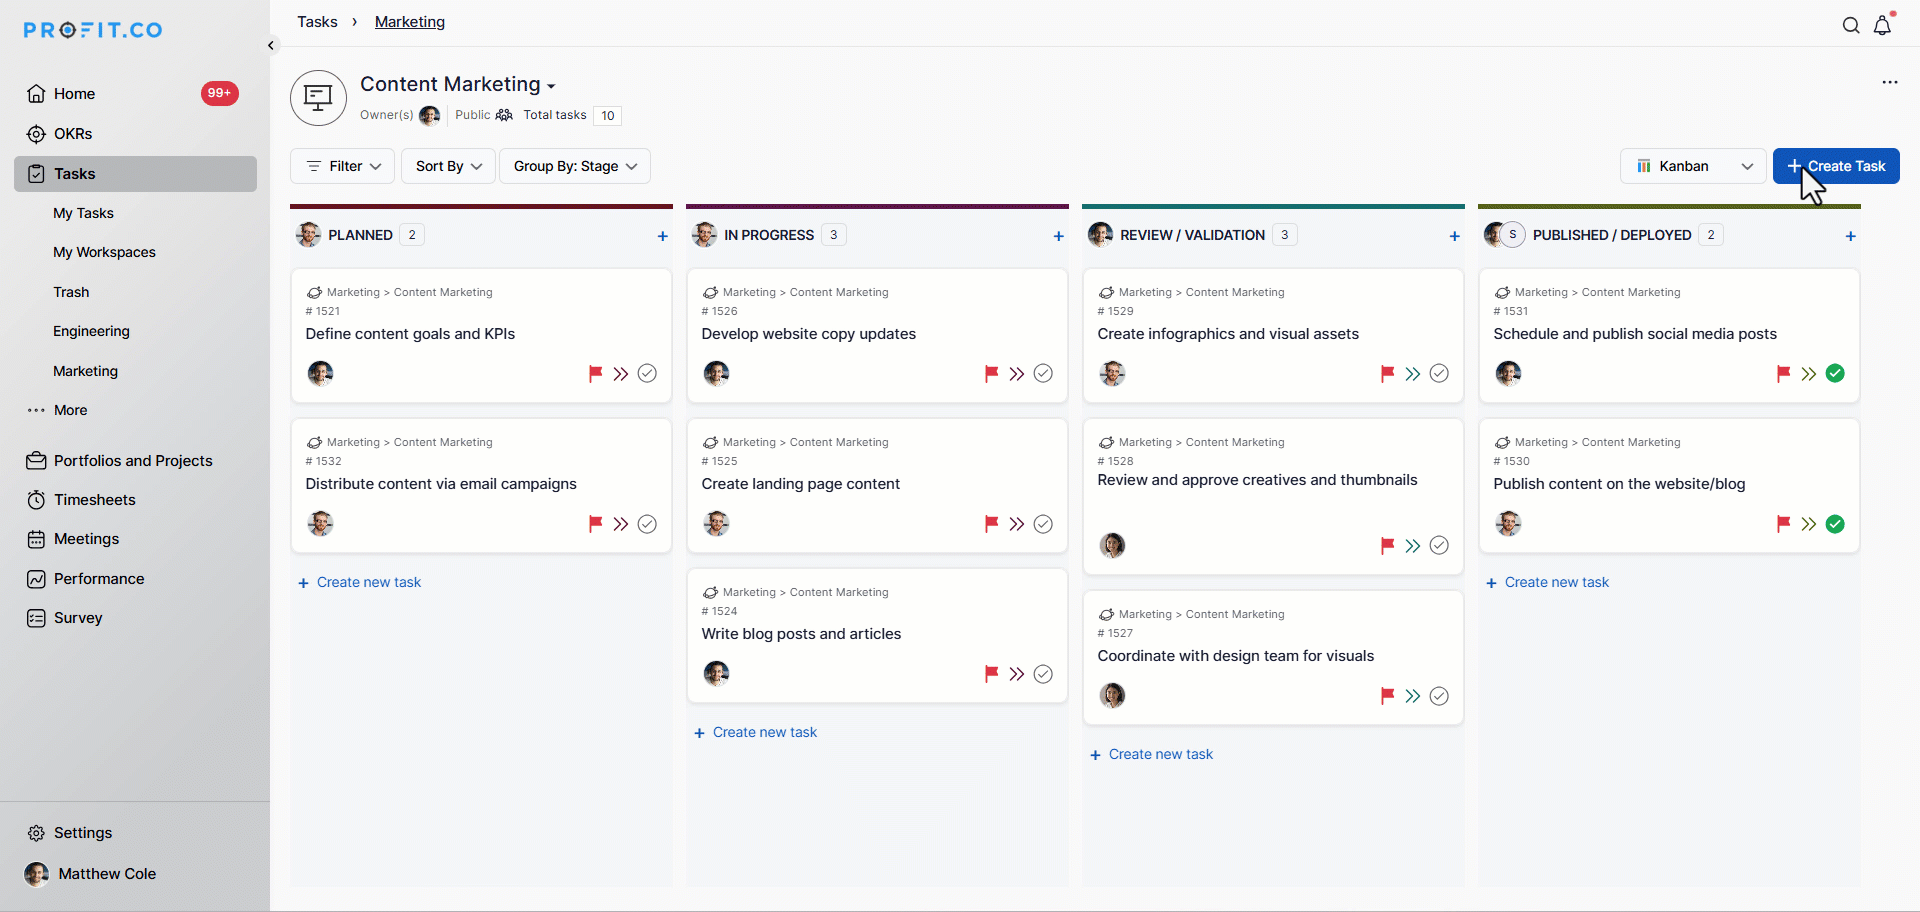Image resolution: width=1920 pixels, height=912 pixels.
Task: Click the Marketing breadcrumb link
Action: click(409, 22)
